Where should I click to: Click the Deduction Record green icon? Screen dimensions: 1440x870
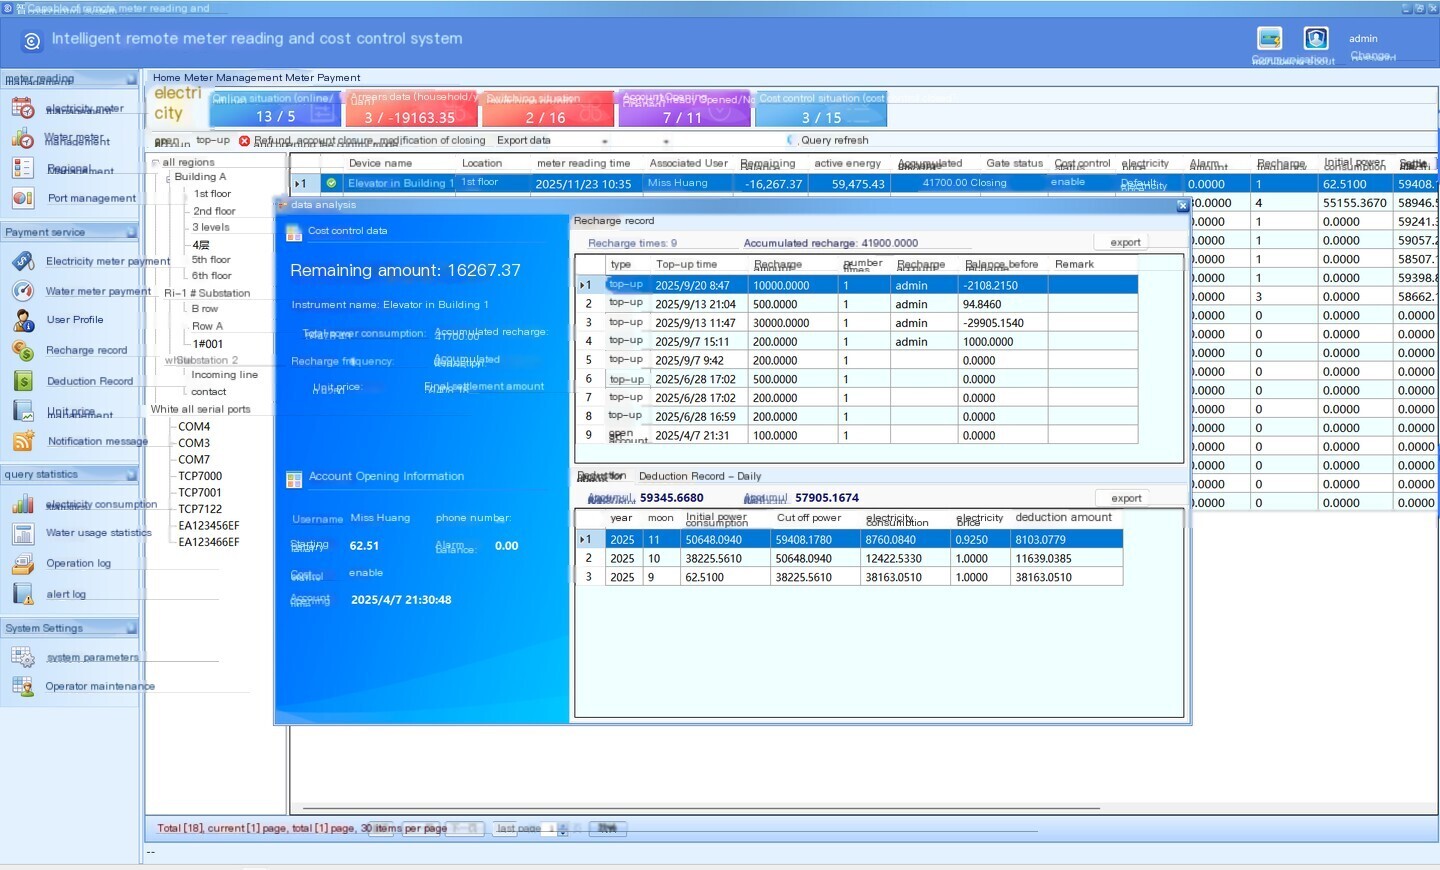[22, 381]
